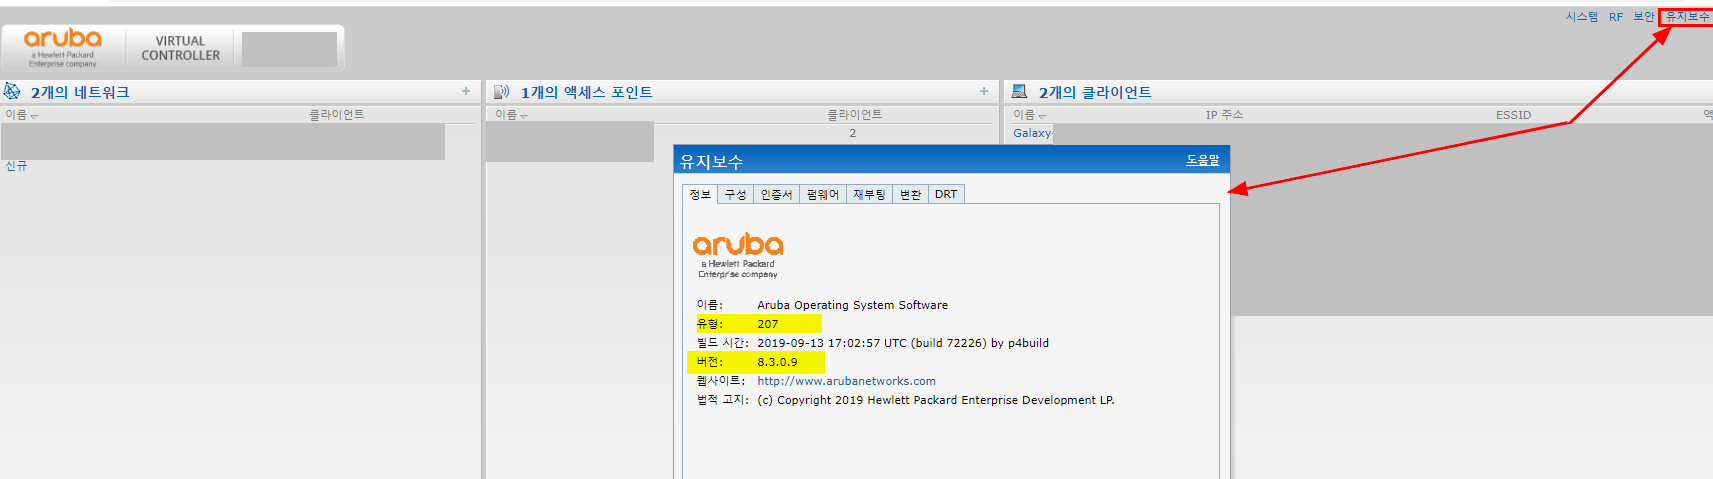This screenshot has height=479, width=1713.
Task: Expand the access points panel with its plus icon
Action: [x=984, y=91]
